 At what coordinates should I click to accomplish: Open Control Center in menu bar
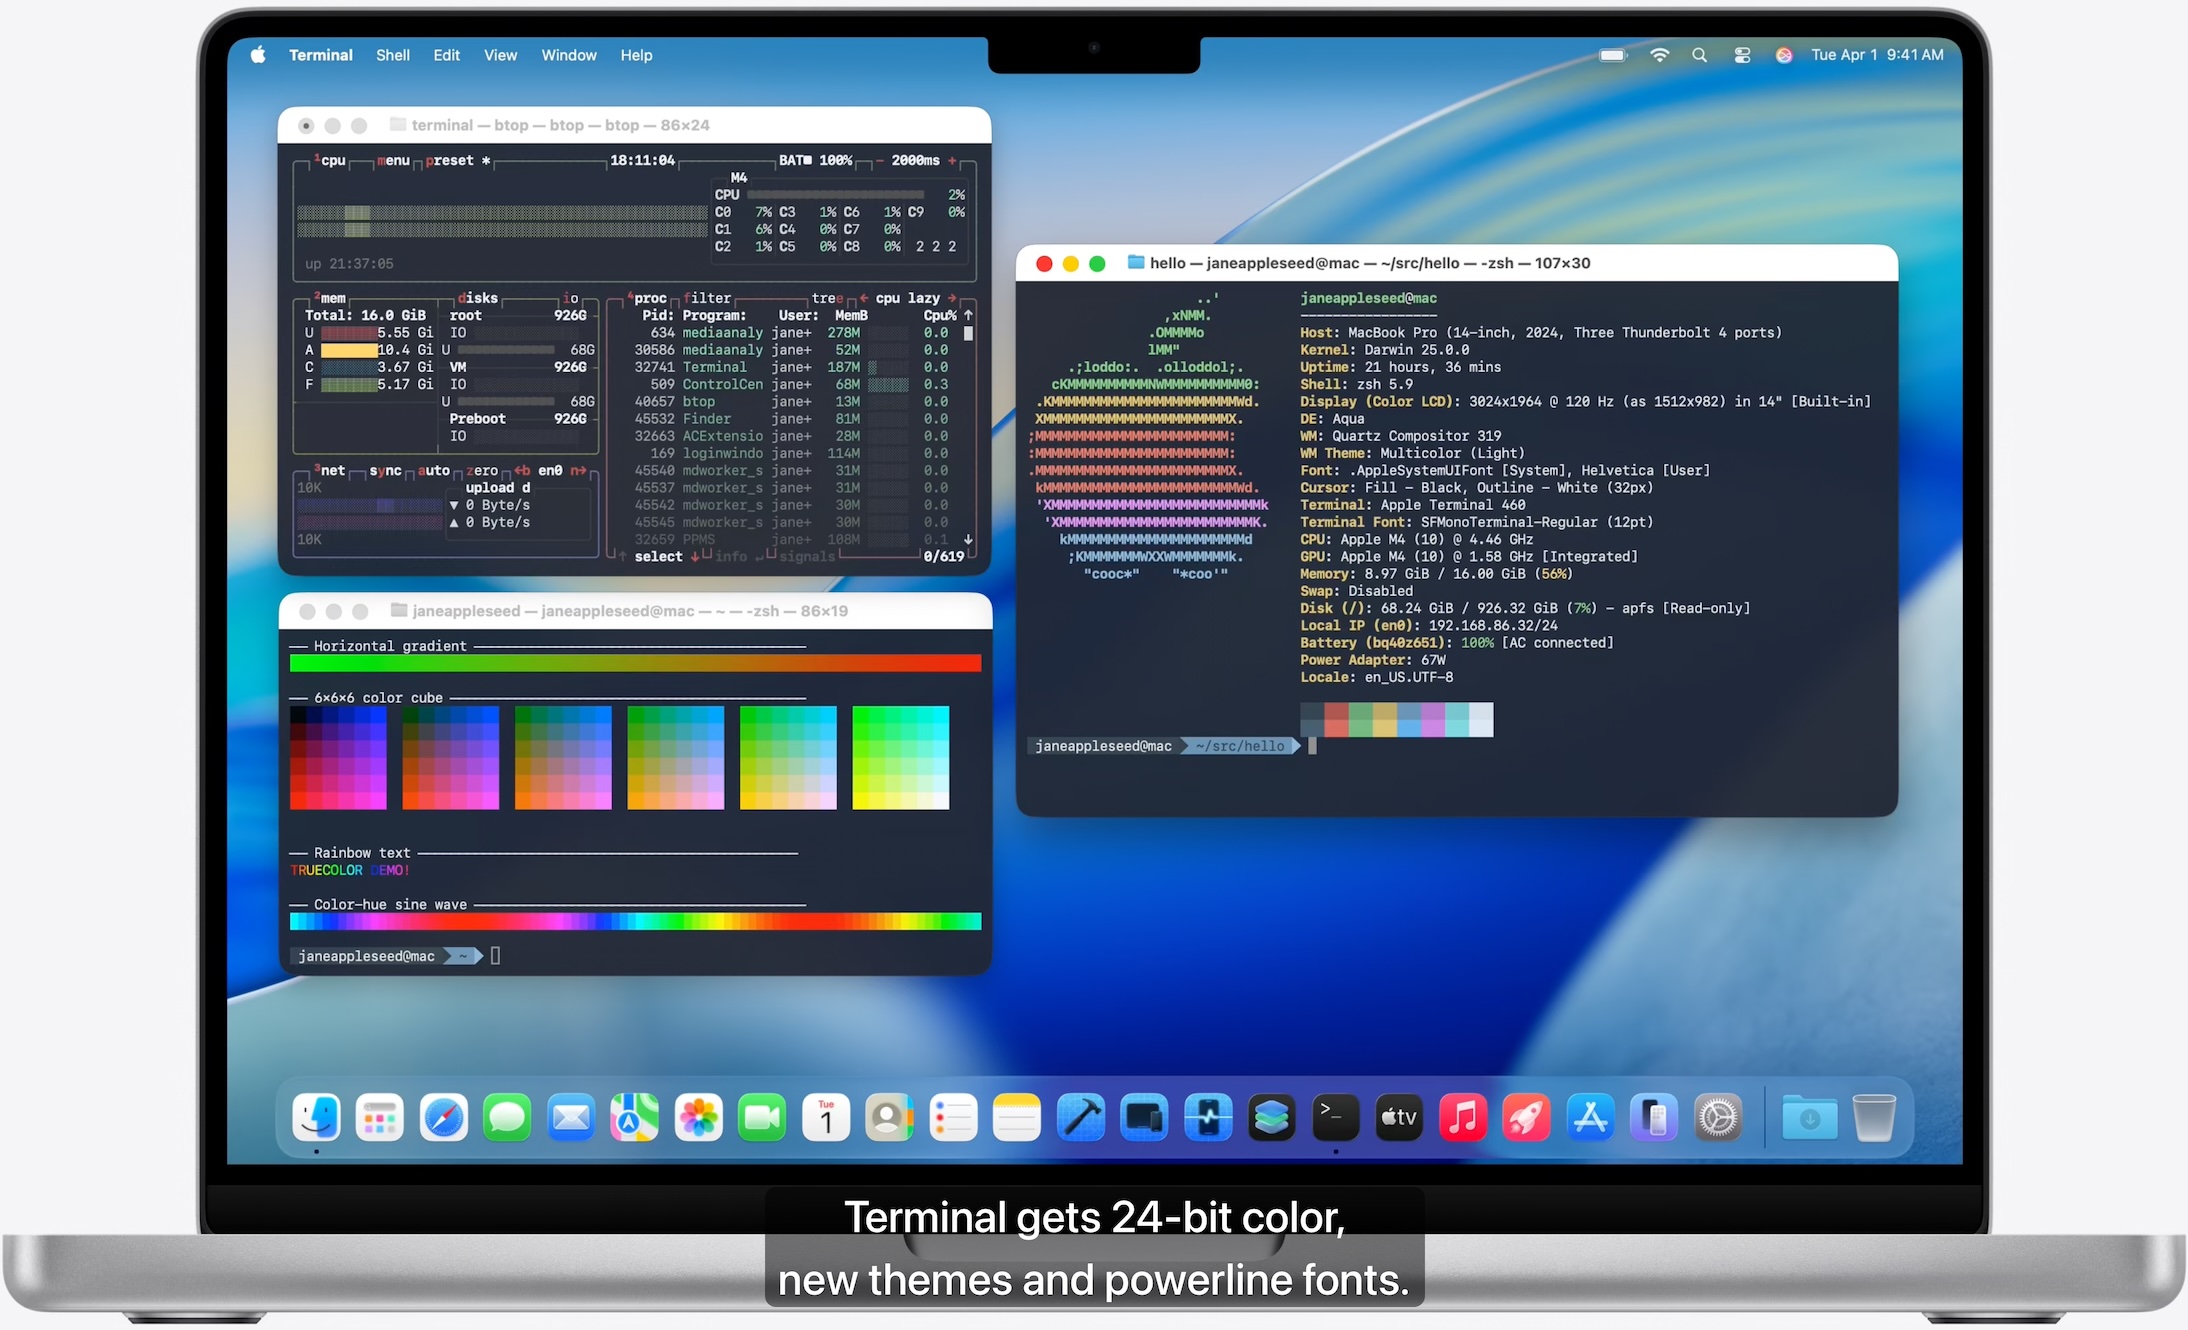tap(1742, 55)
